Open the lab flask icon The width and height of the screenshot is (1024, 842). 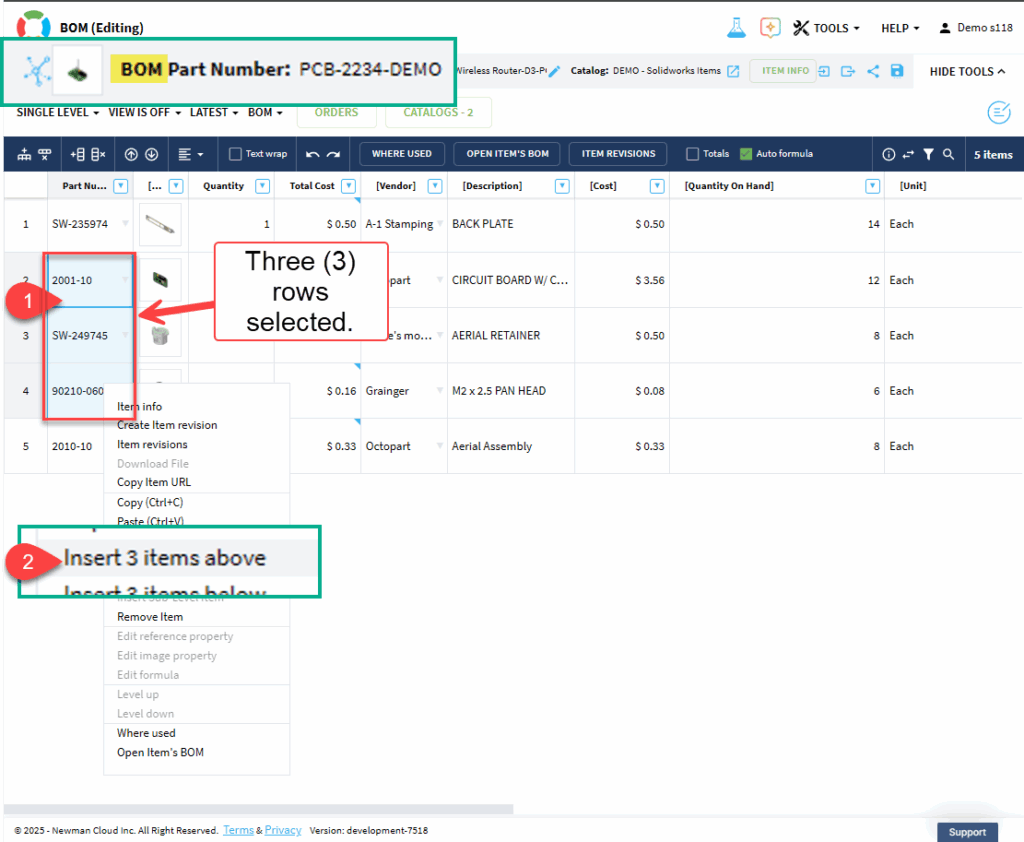click(735, 27)
